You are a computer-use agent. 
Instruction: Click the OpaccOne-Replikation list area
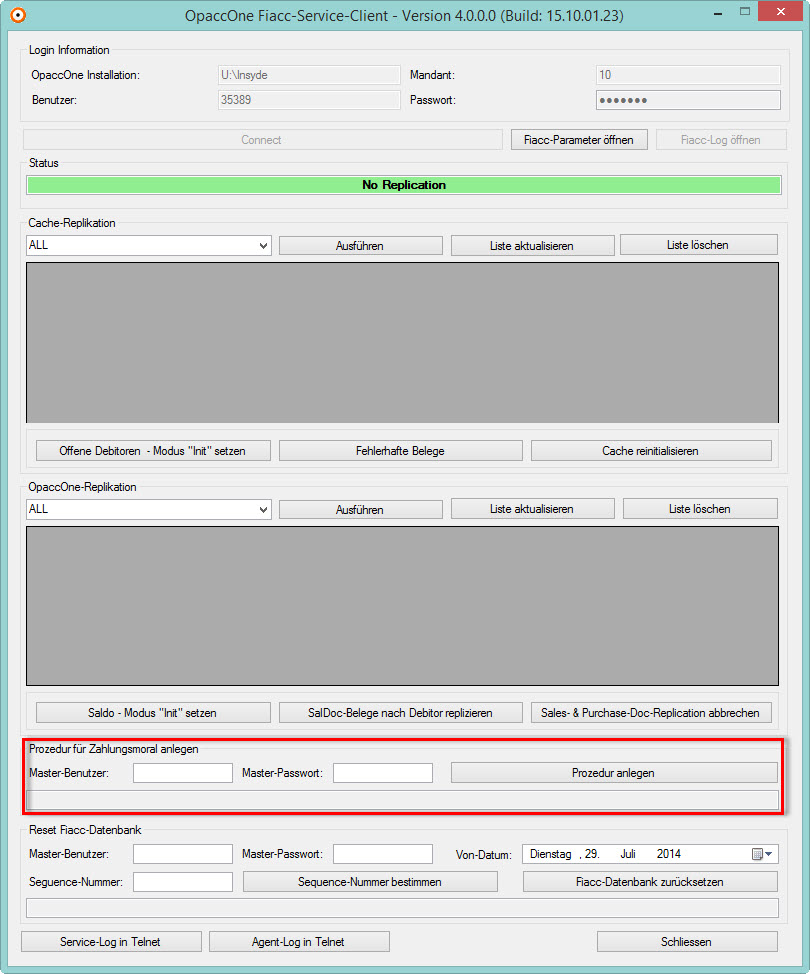click(403, 606)
